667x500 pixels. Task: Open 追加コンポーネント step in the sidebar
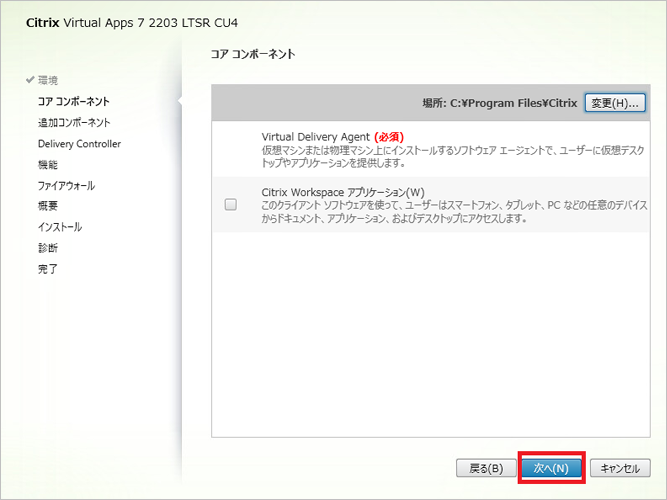pos(74,123)
